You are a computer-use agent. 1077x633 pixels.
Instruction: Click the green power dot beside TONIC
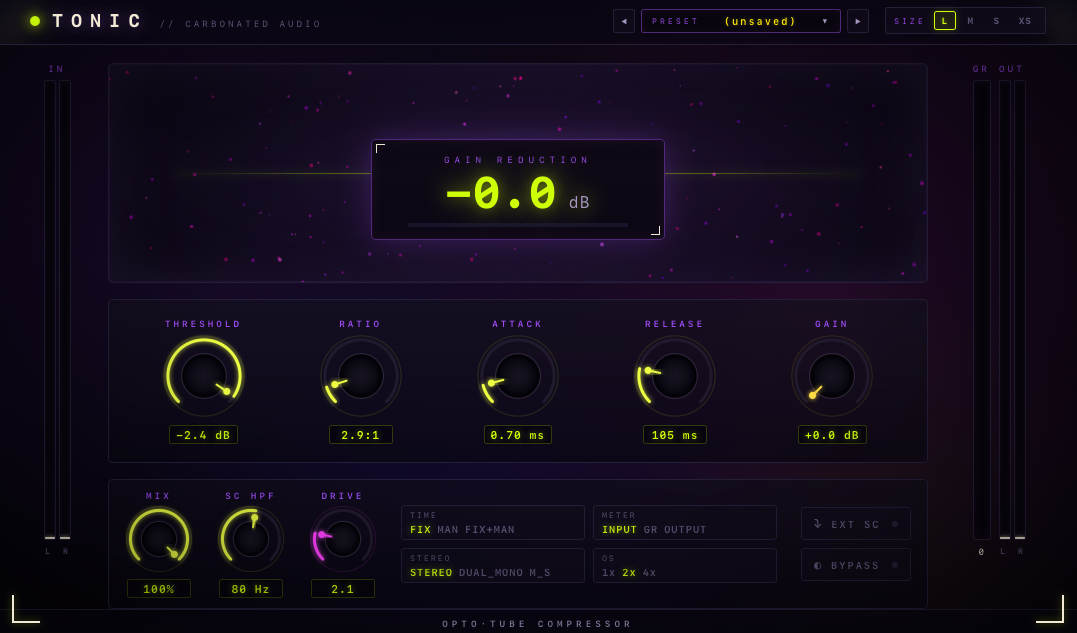point(35,21)
